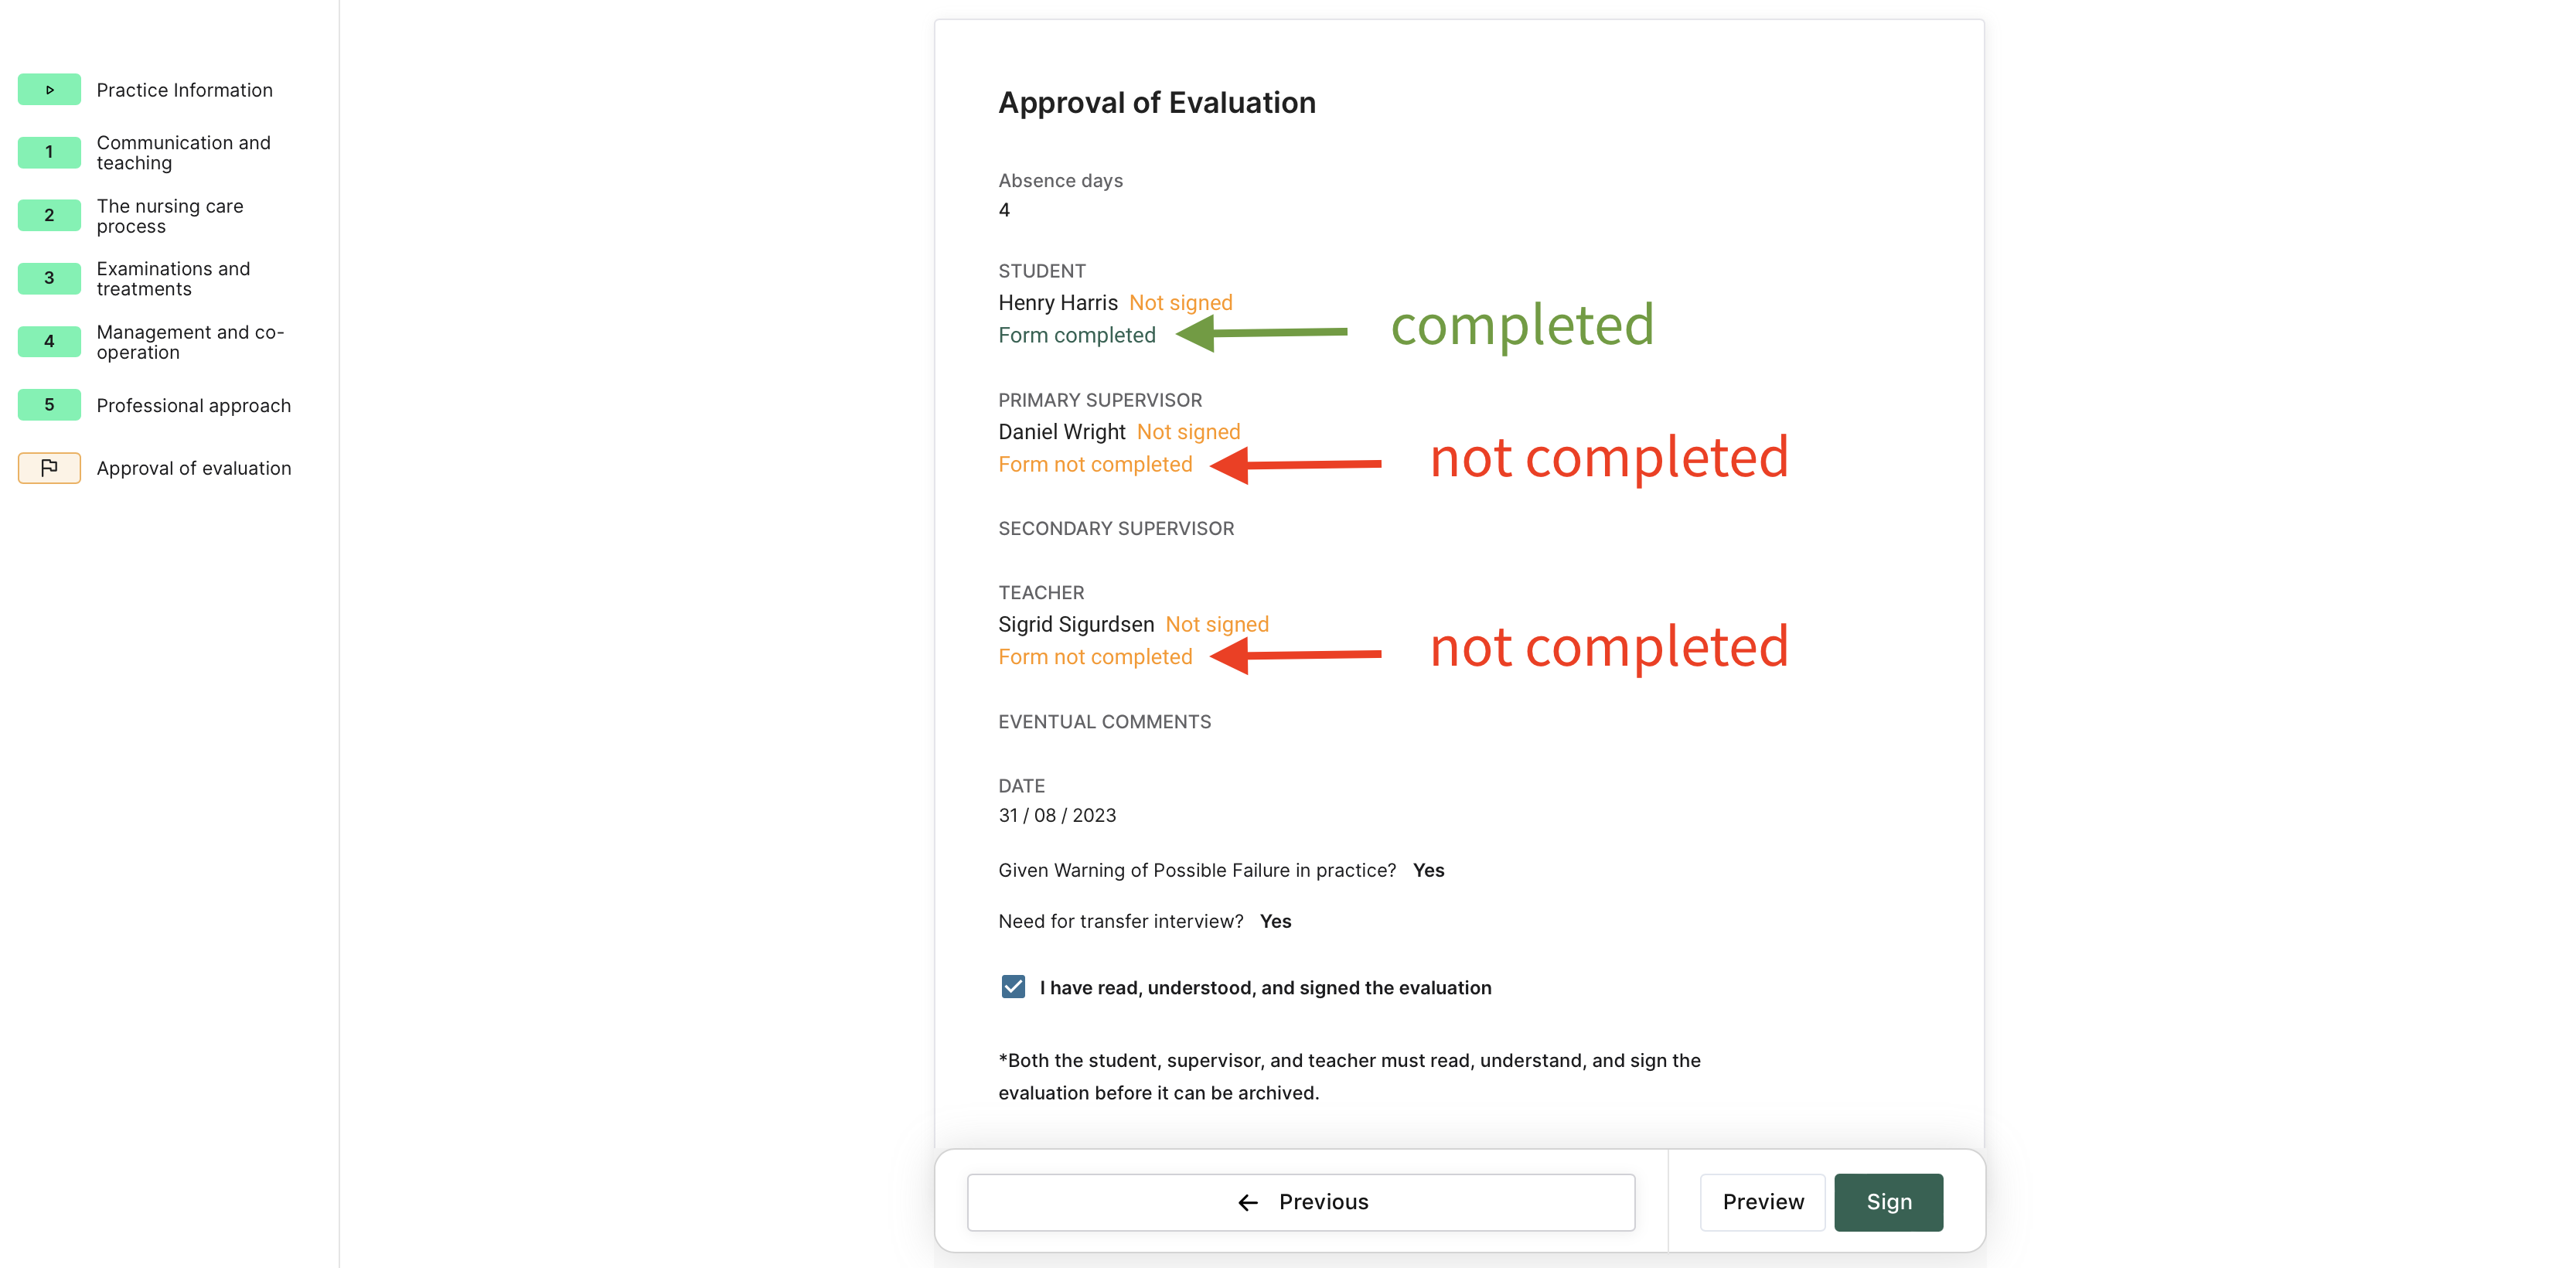Open The nursing care process section
This screenshot has width=2576, height=1268.
click(x=170, y=216)
